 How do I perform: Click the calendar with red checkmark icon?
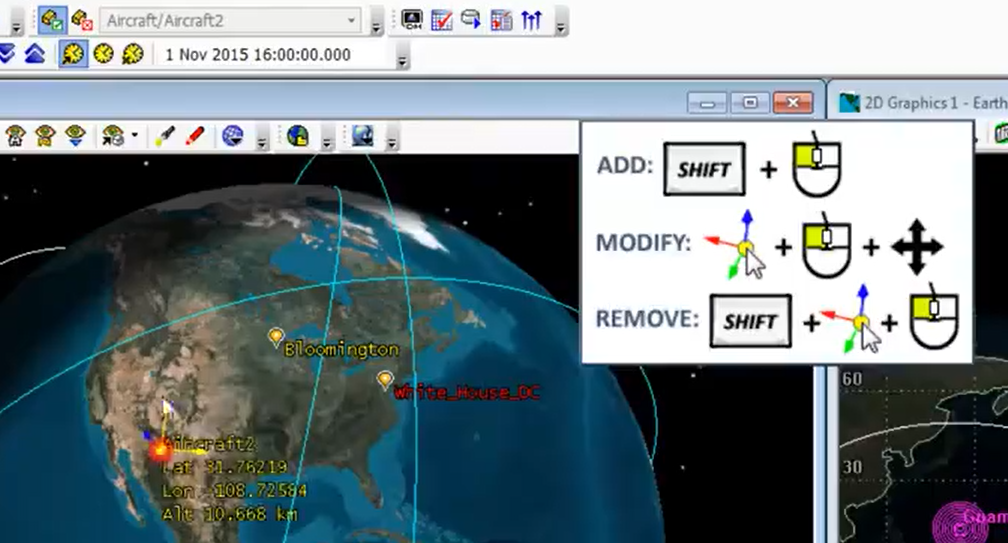click(x=442, y=20)
